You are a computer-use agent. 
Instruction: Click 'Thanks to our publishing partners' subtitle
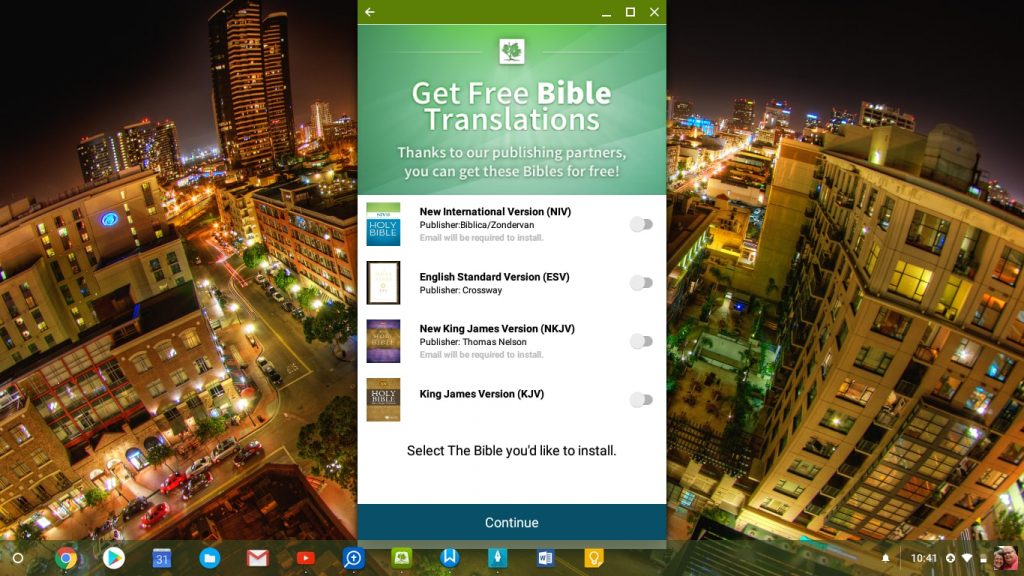pyautogui.click(x=512, y=162)
